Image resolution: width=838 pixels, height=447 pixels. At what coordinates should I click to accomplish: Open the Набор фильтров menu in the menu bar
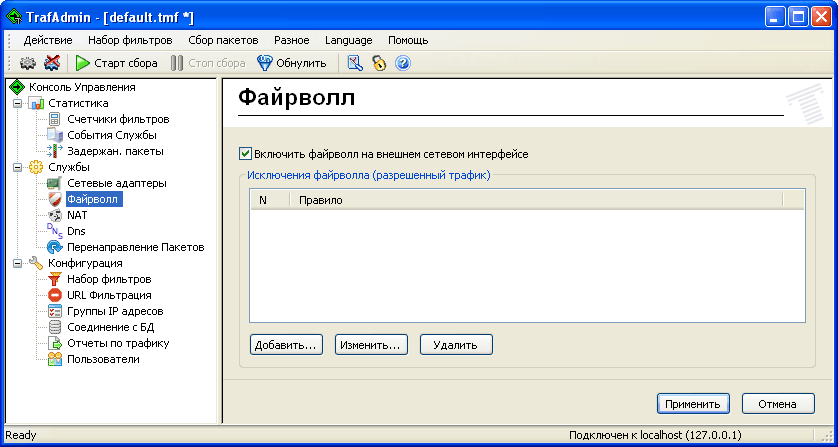[x=130, y=40]
